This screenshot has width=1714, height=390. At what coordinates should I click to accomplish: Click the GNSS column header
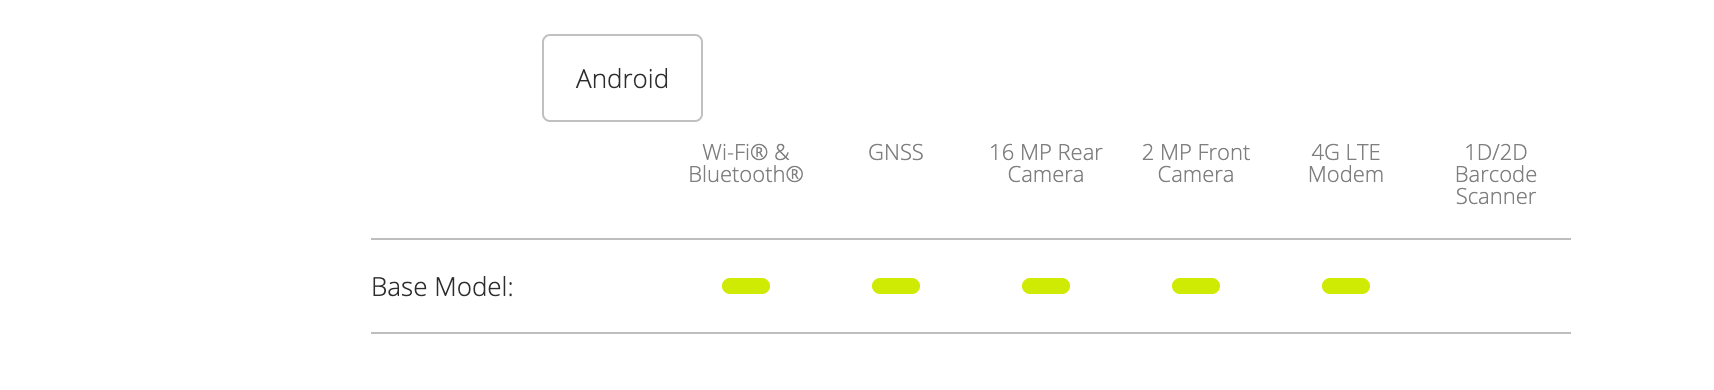[896, 152]
